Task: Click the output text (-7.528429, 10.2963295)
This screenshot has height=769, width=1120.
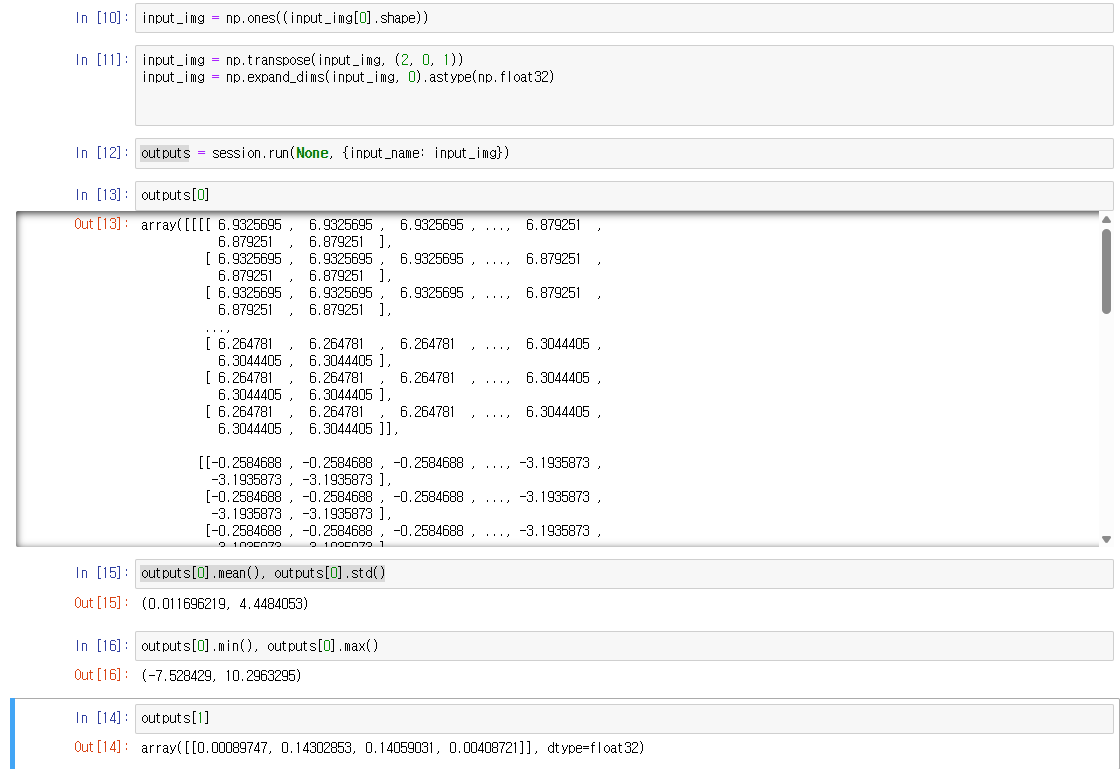Action: click(x=221, y=675)
